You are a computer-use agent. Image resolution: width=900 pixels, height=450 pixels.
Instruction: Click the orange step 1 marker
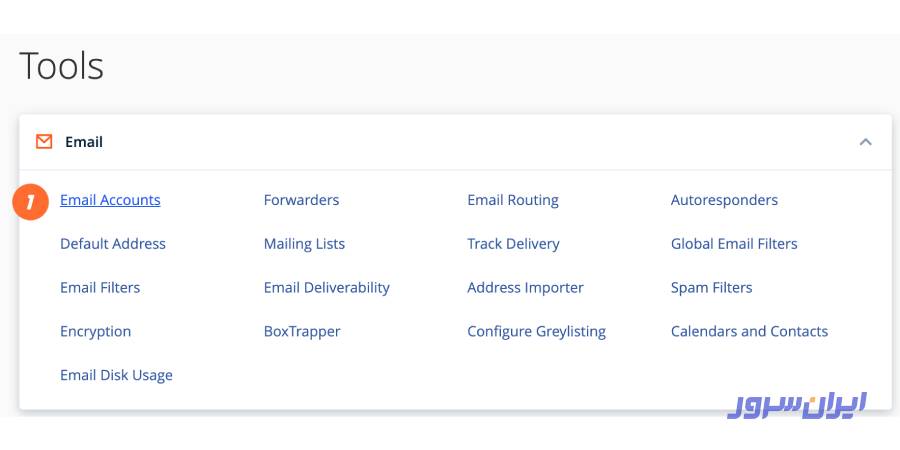(x=31, y=202)
